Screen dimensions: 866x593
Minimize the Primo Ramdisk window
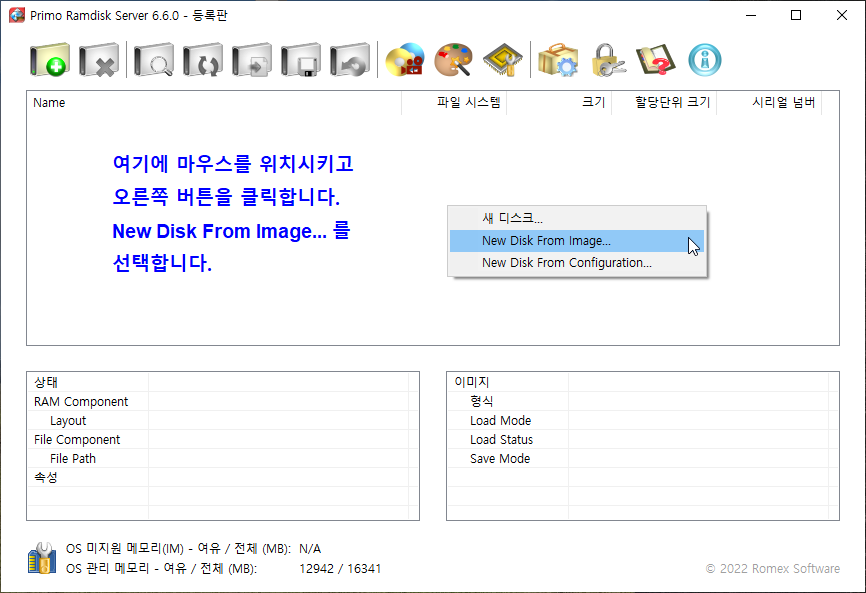click(751, 15)
